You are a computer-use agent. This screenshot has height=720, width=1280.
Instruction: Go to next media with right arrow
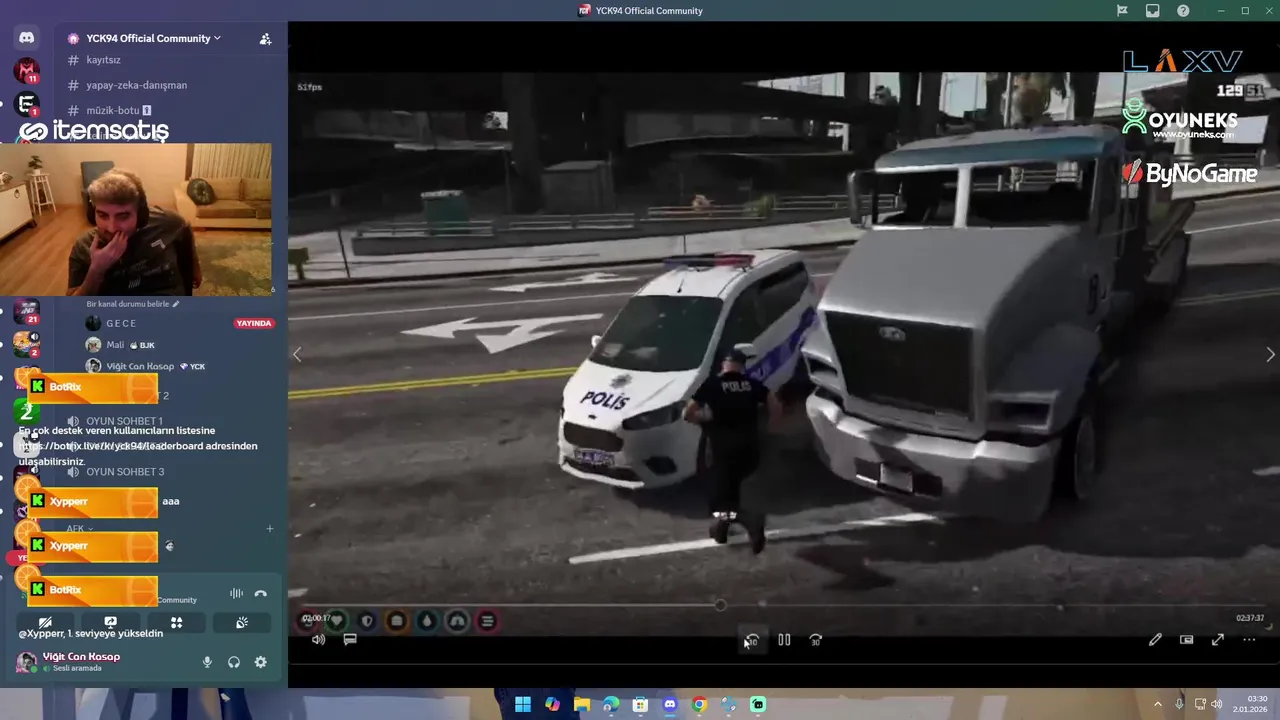coord(1270,354)
